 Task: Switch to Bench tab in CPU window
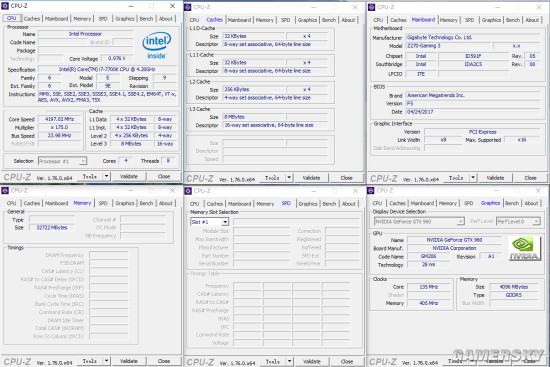(146, 19)
